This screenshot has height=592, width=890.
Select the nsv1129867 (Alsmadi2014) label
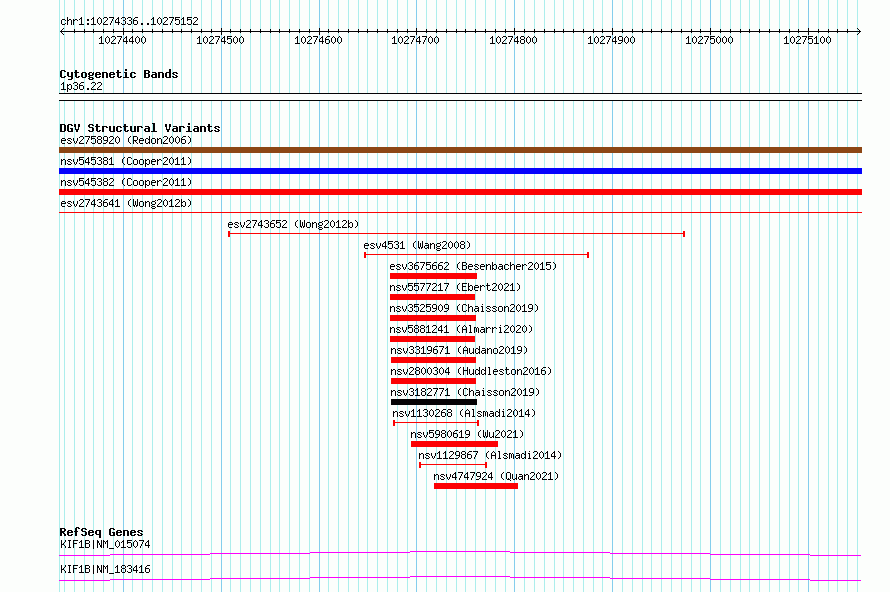pos(490,455)
